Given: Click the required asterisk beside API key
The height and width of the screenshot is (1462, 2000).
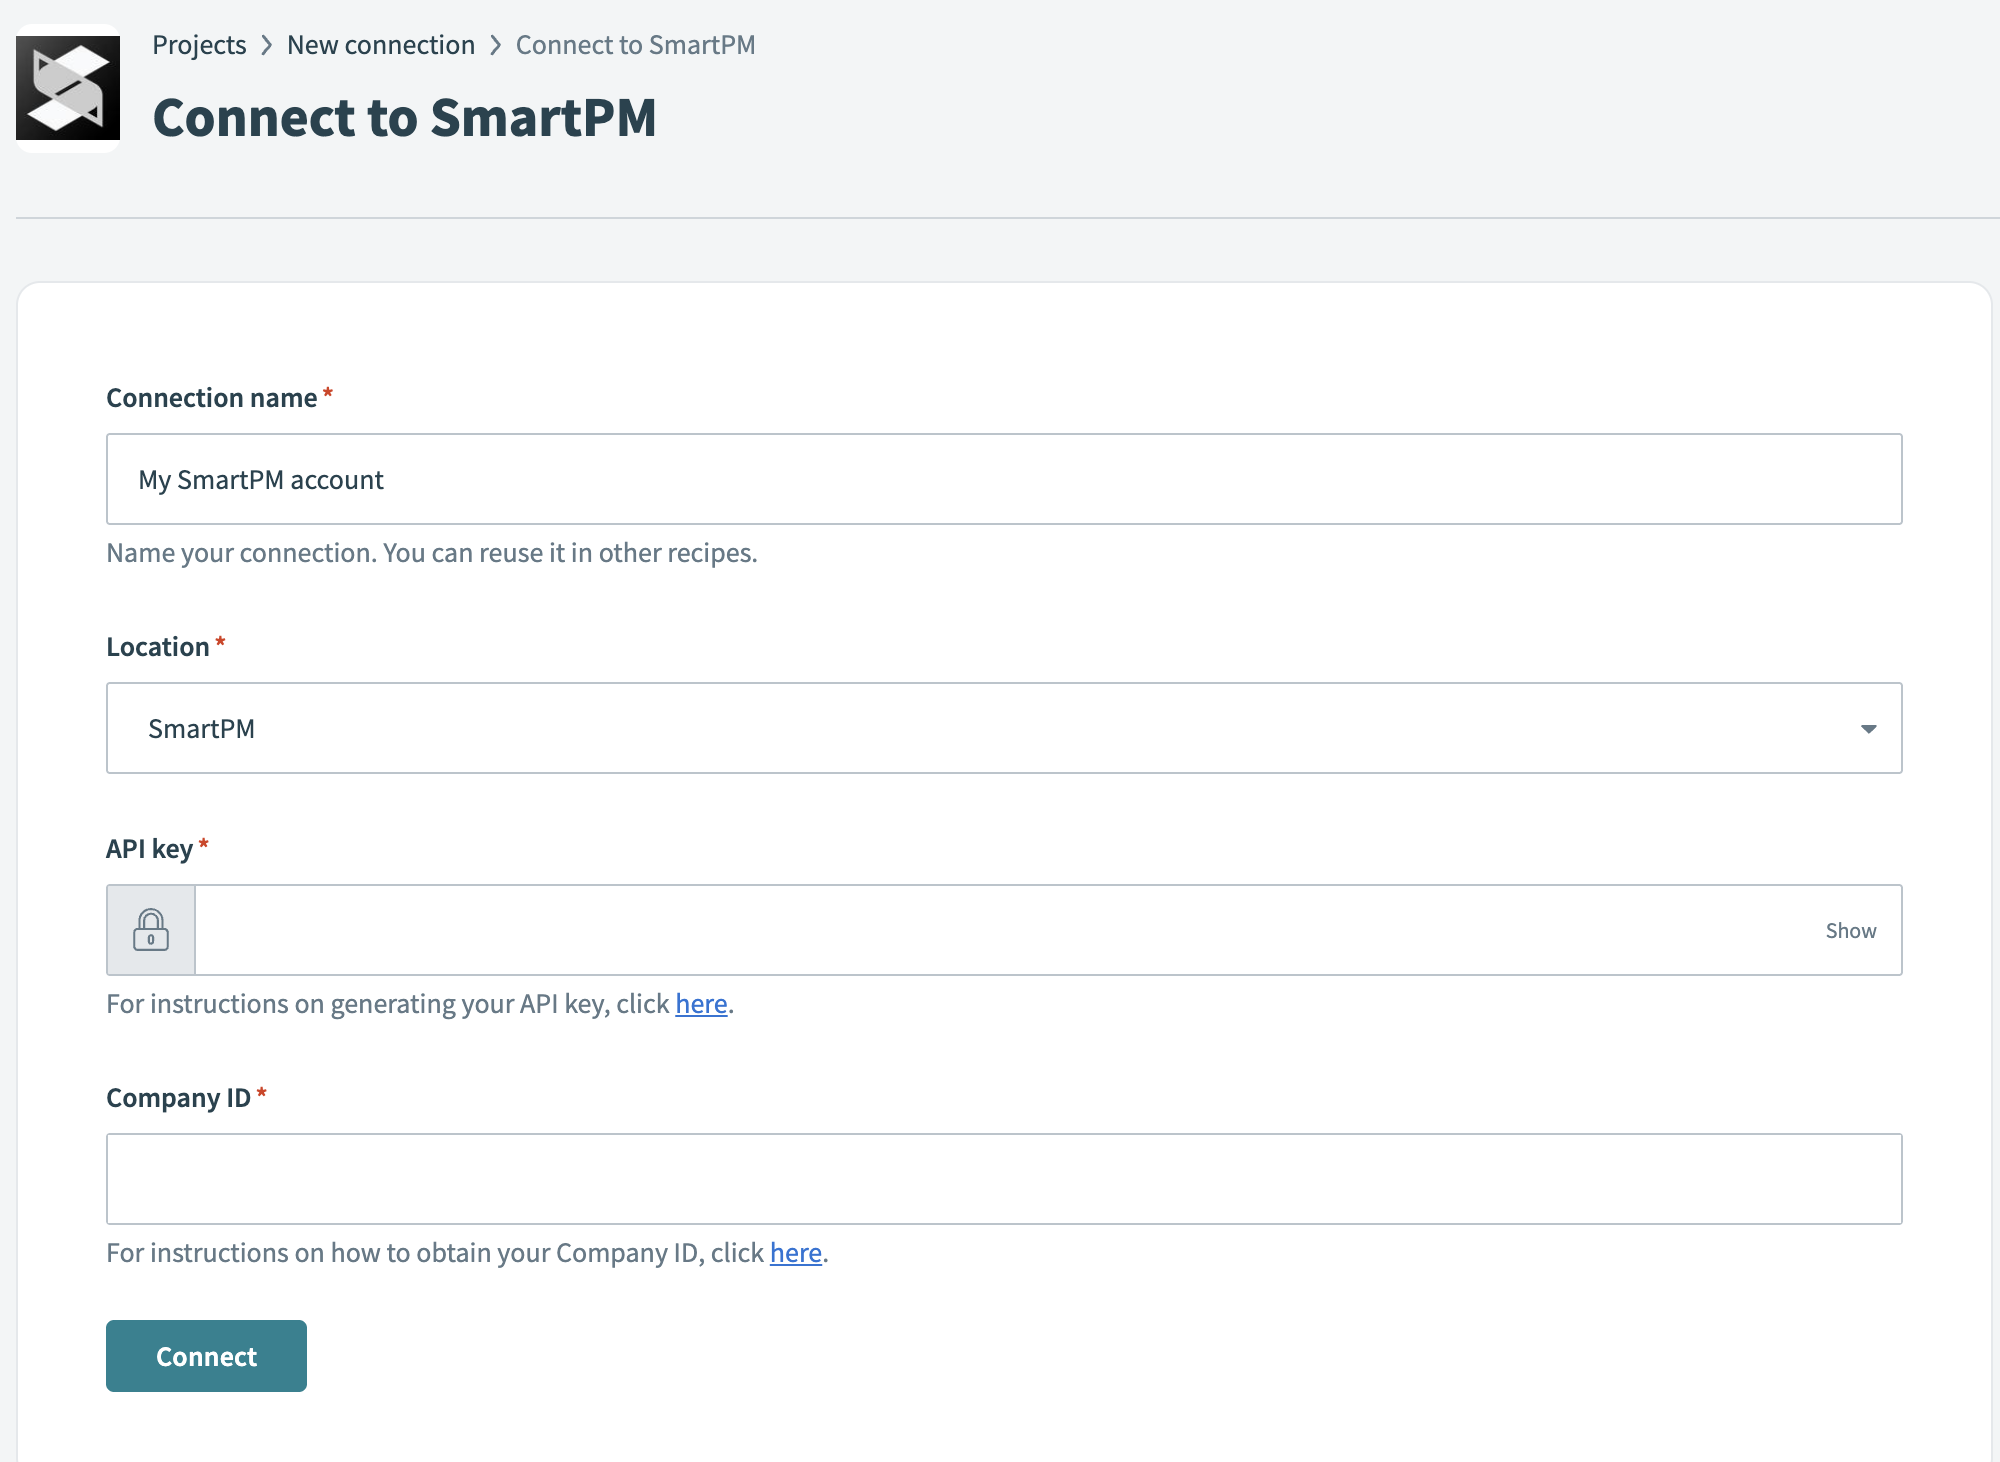Looking at the screenshot, I should 204,845.
